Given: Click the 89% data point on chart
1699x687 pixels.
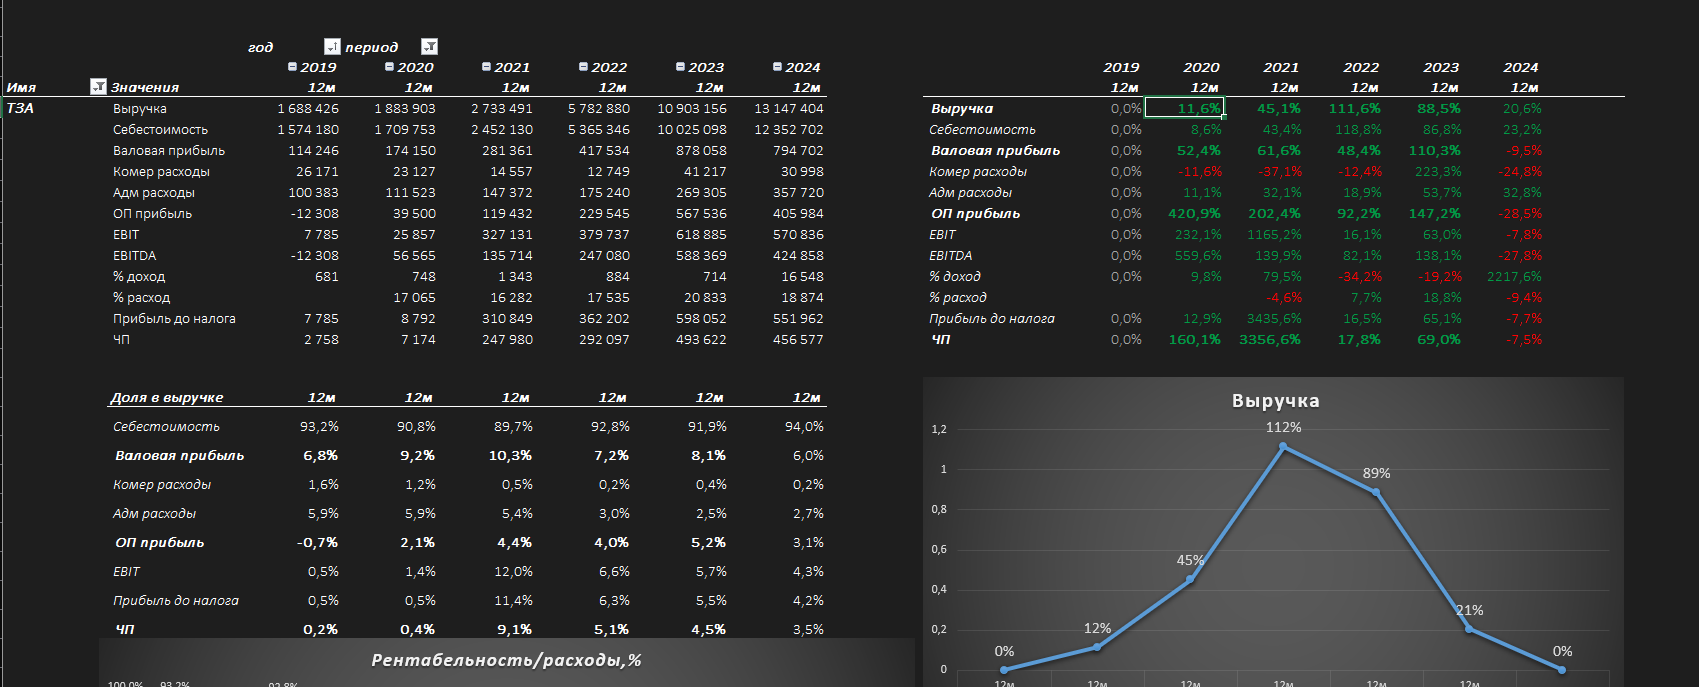Looking at the screenshot, I should tap(1376, 492).
